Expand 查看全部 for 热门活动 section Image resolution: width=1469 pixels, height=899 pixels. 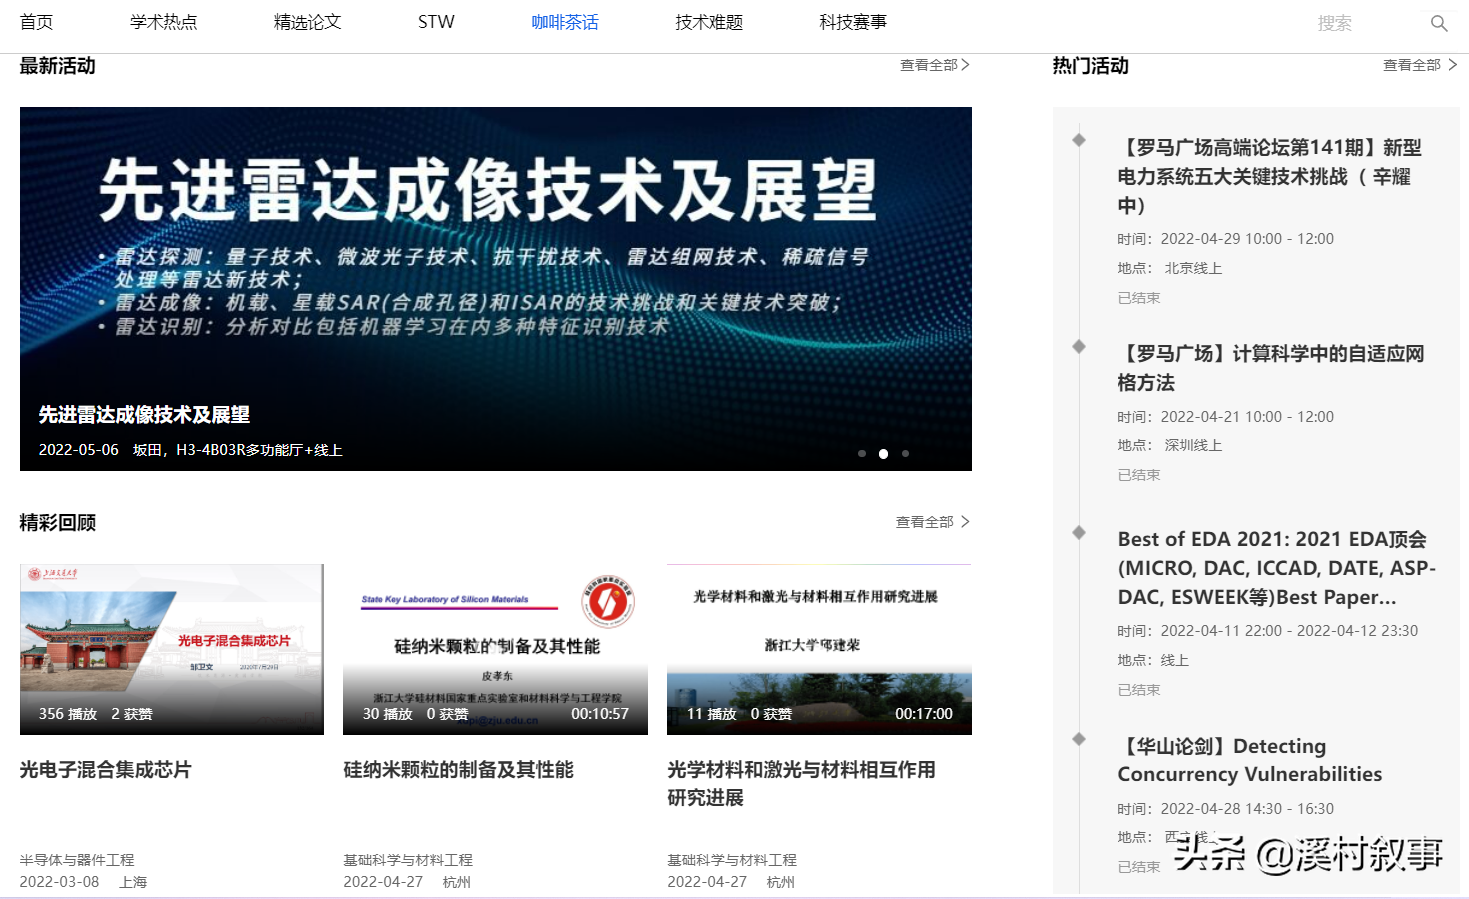(x=1419, y=65)
